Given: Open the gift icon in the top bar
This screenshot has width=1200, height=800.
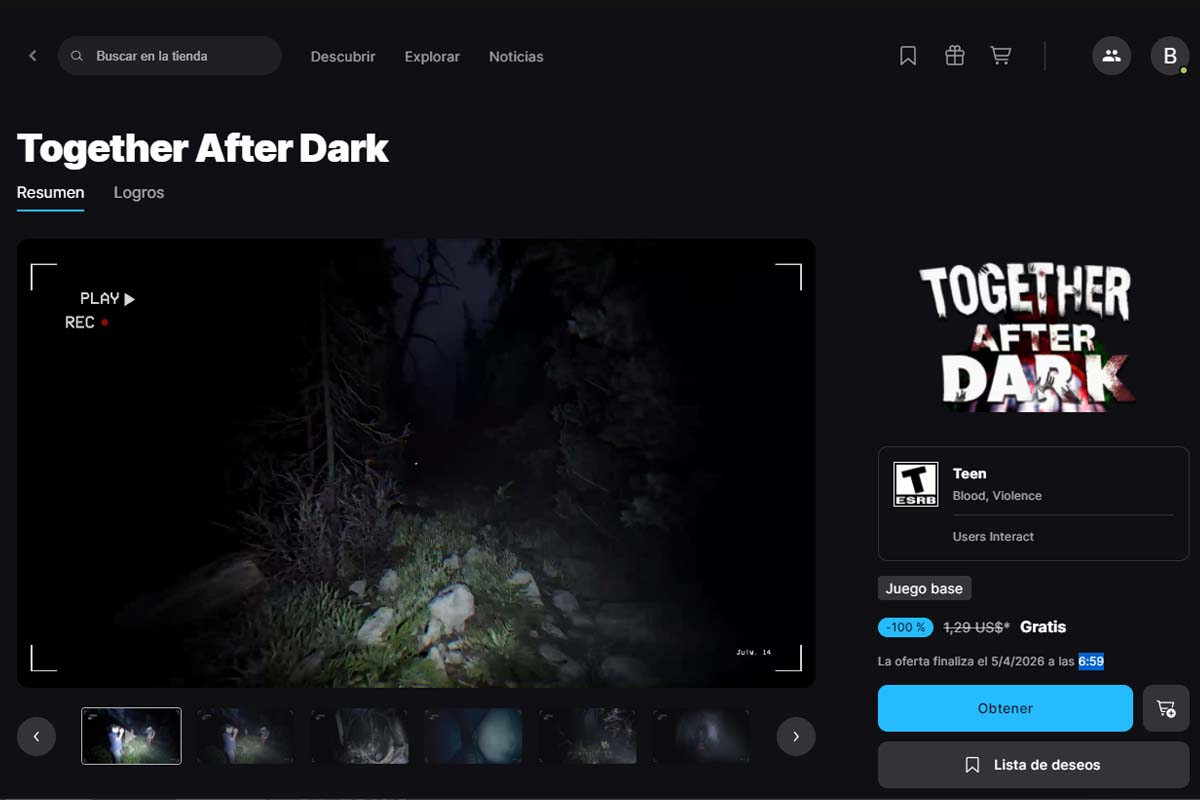Looking at the screenshot, I should tap(954, 56).
